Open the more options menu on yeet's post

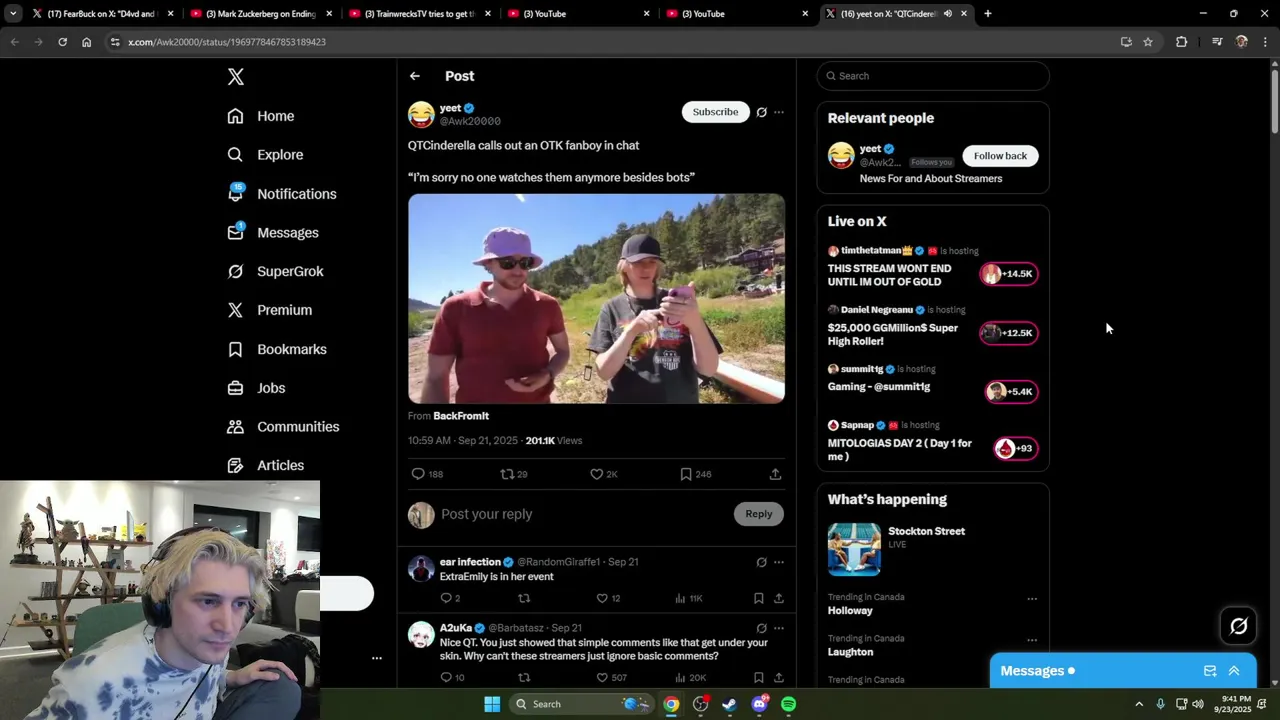coord(779,112)
